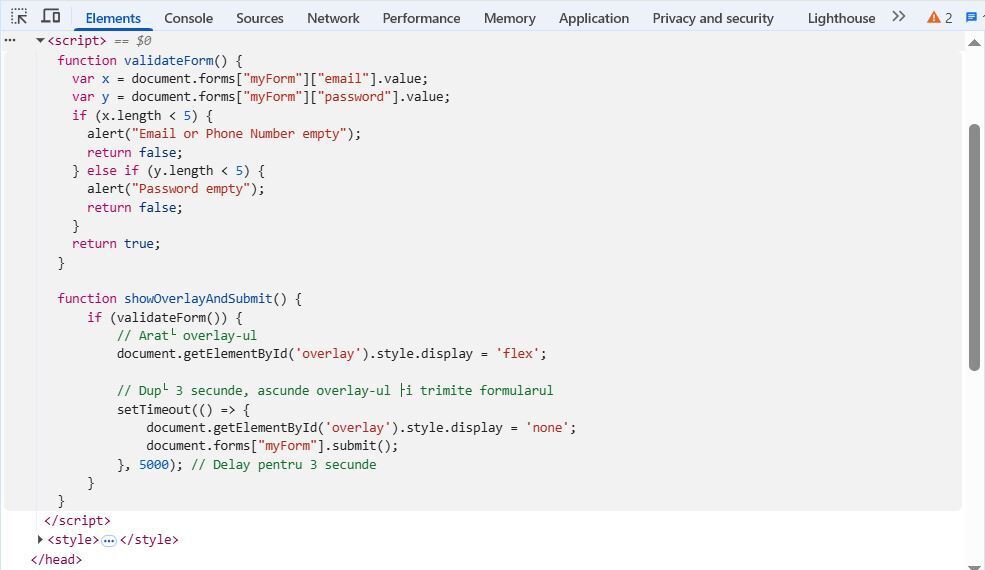The height and width of the screenshot is (570, 985).
Task: Switch to the Console tab
Action: 188,18
